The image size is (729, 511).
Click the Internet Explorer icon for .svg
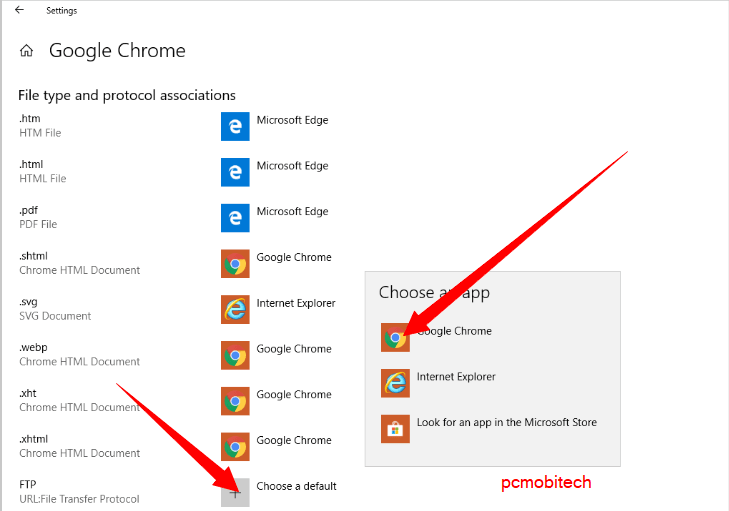(x=235, y=309)
